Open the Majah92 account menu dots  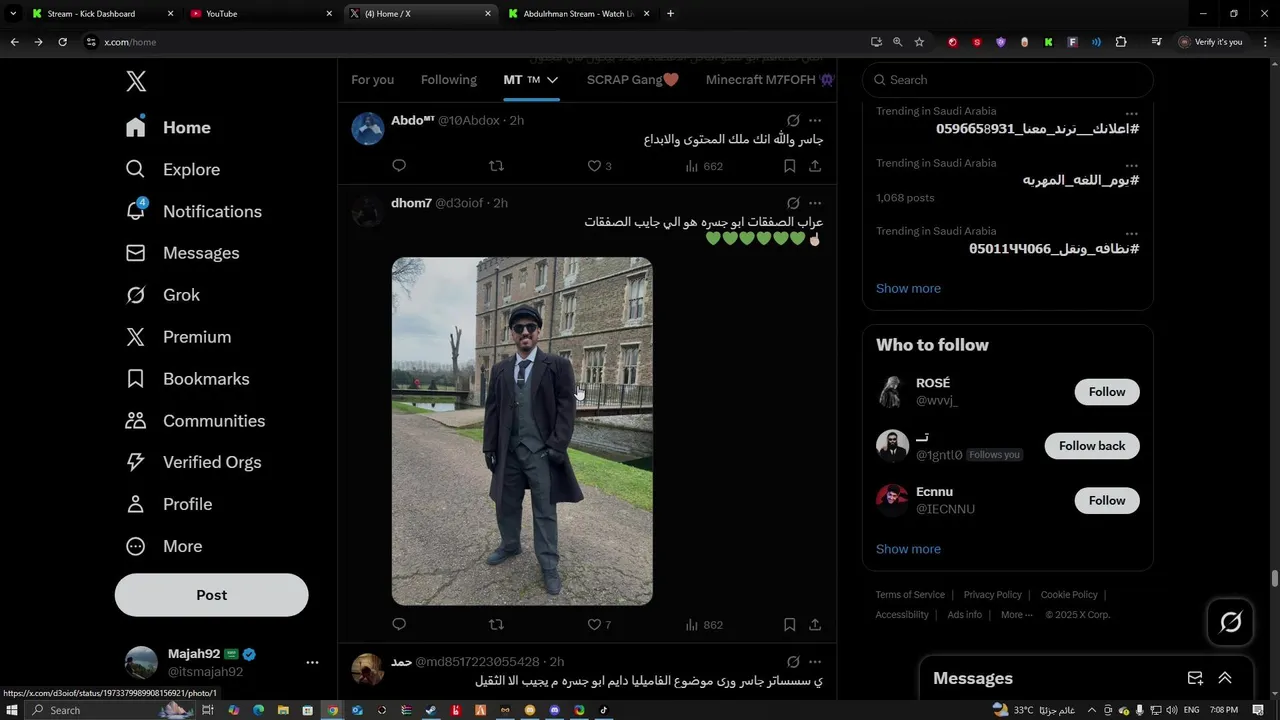pyautogui.click(x=312, y=662)
